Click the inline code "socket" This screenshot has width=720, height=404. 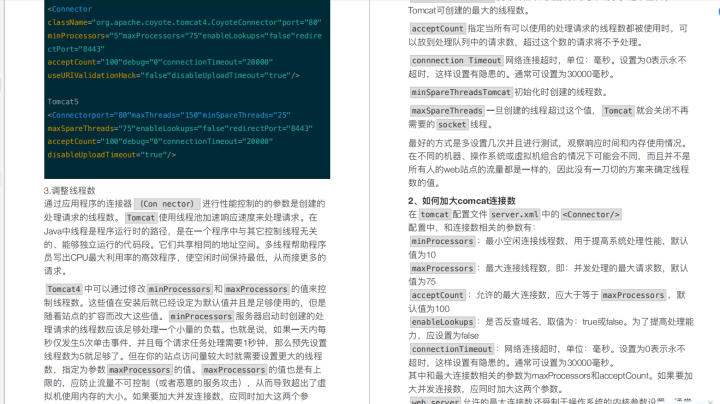[452, 124]
